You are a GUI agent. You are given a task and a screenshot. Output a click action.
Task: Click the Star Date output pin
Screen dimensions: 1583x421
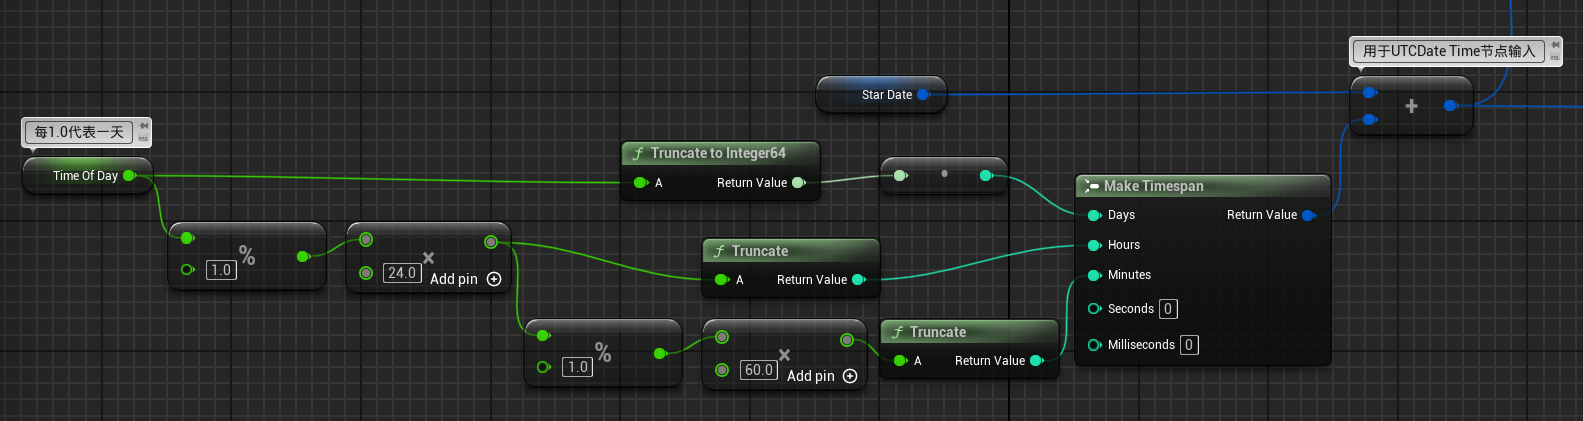click(x=923, y=95)
